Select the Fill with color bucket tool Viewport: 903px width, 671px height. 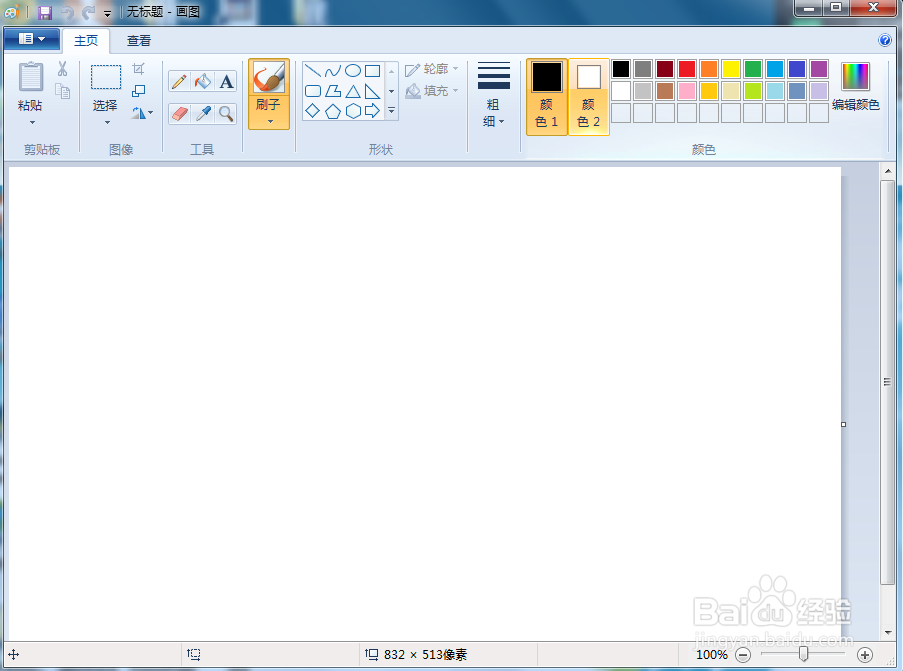[203, 81]
